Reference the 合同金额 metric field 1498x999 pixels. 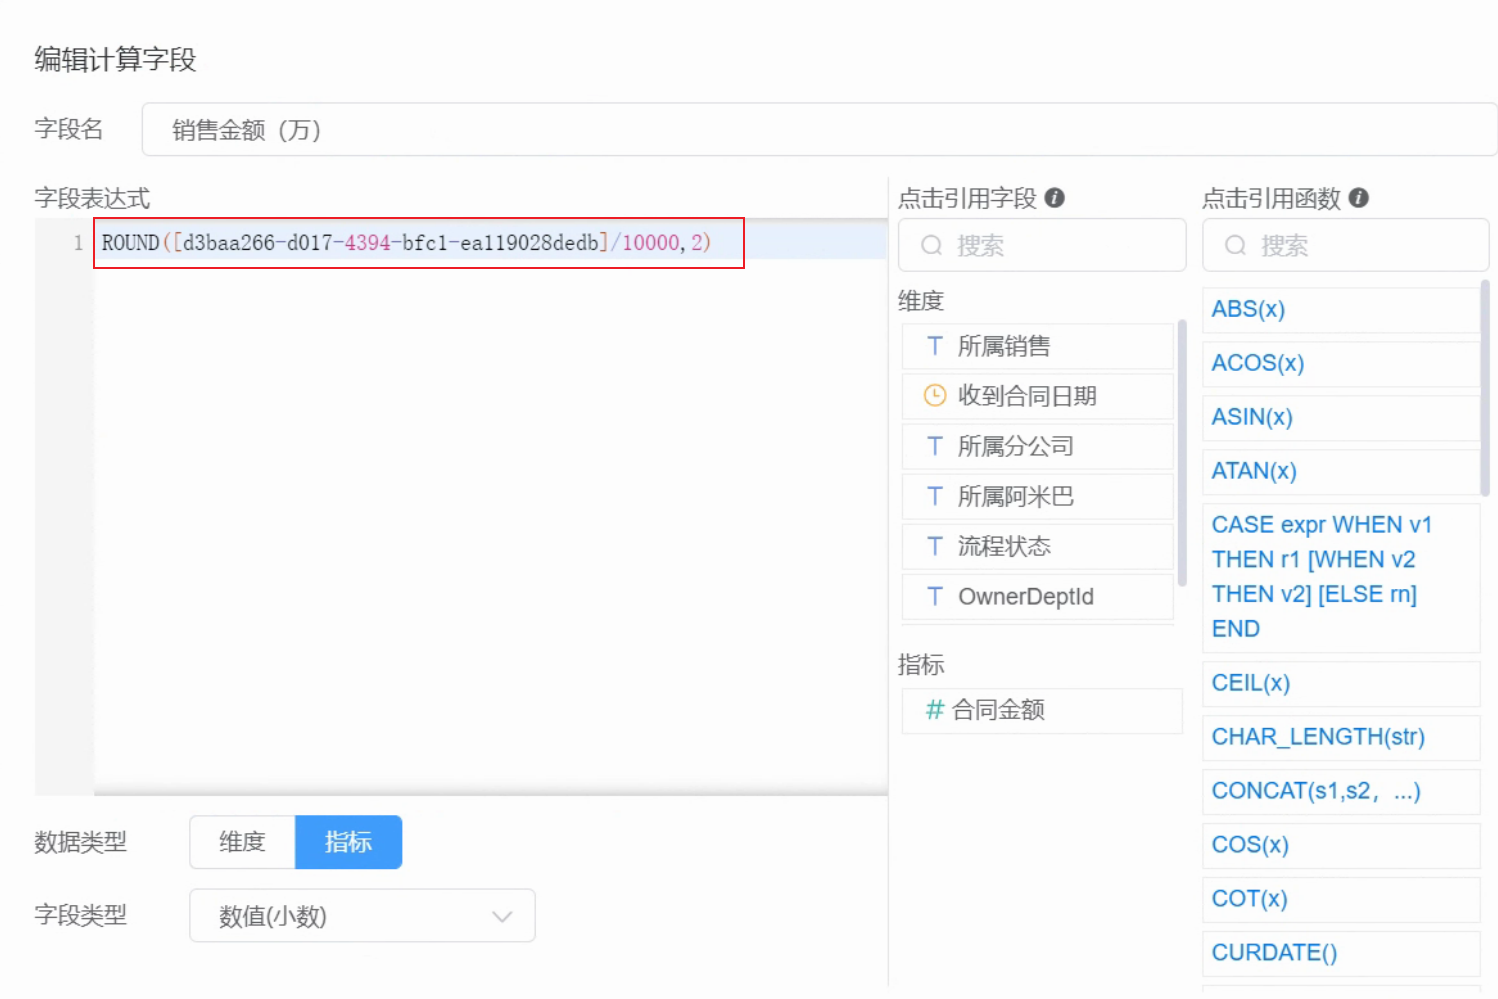(1041, 710)
